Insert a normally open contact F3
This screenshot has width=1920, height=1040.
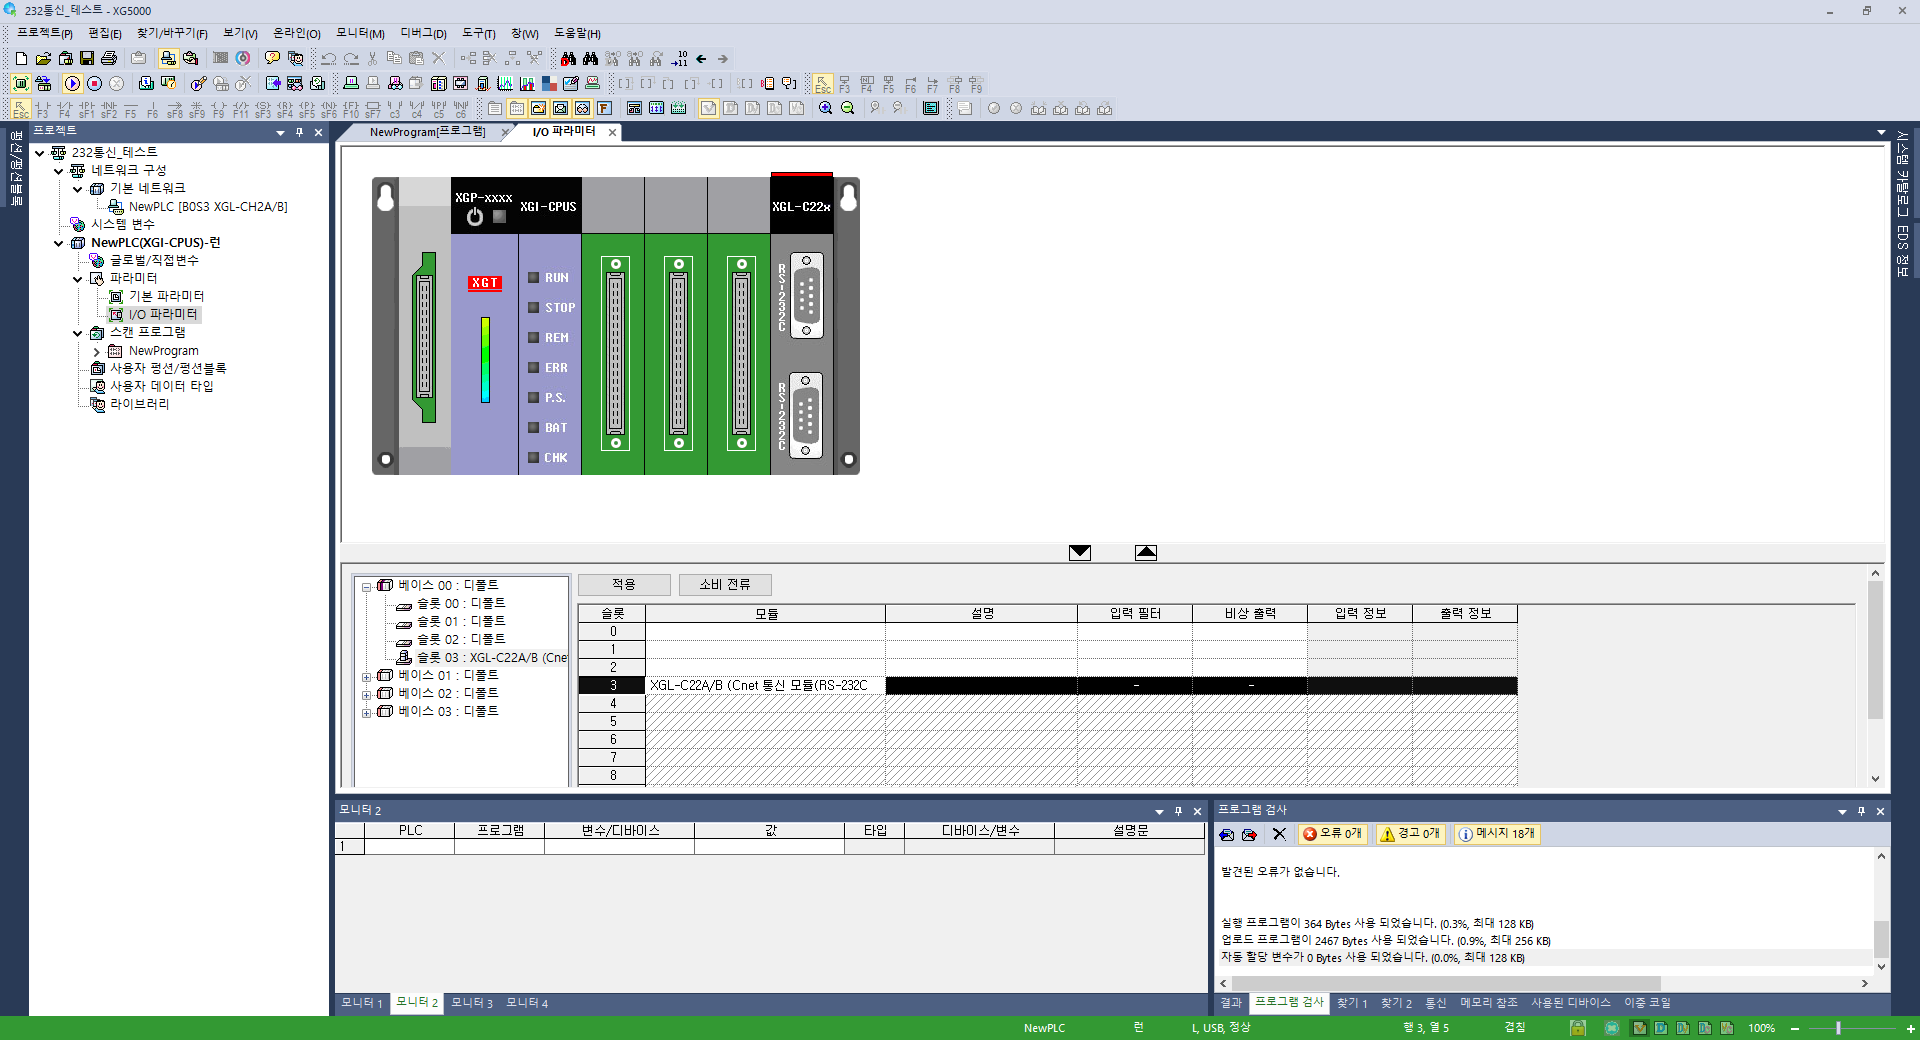click(42, 108)
